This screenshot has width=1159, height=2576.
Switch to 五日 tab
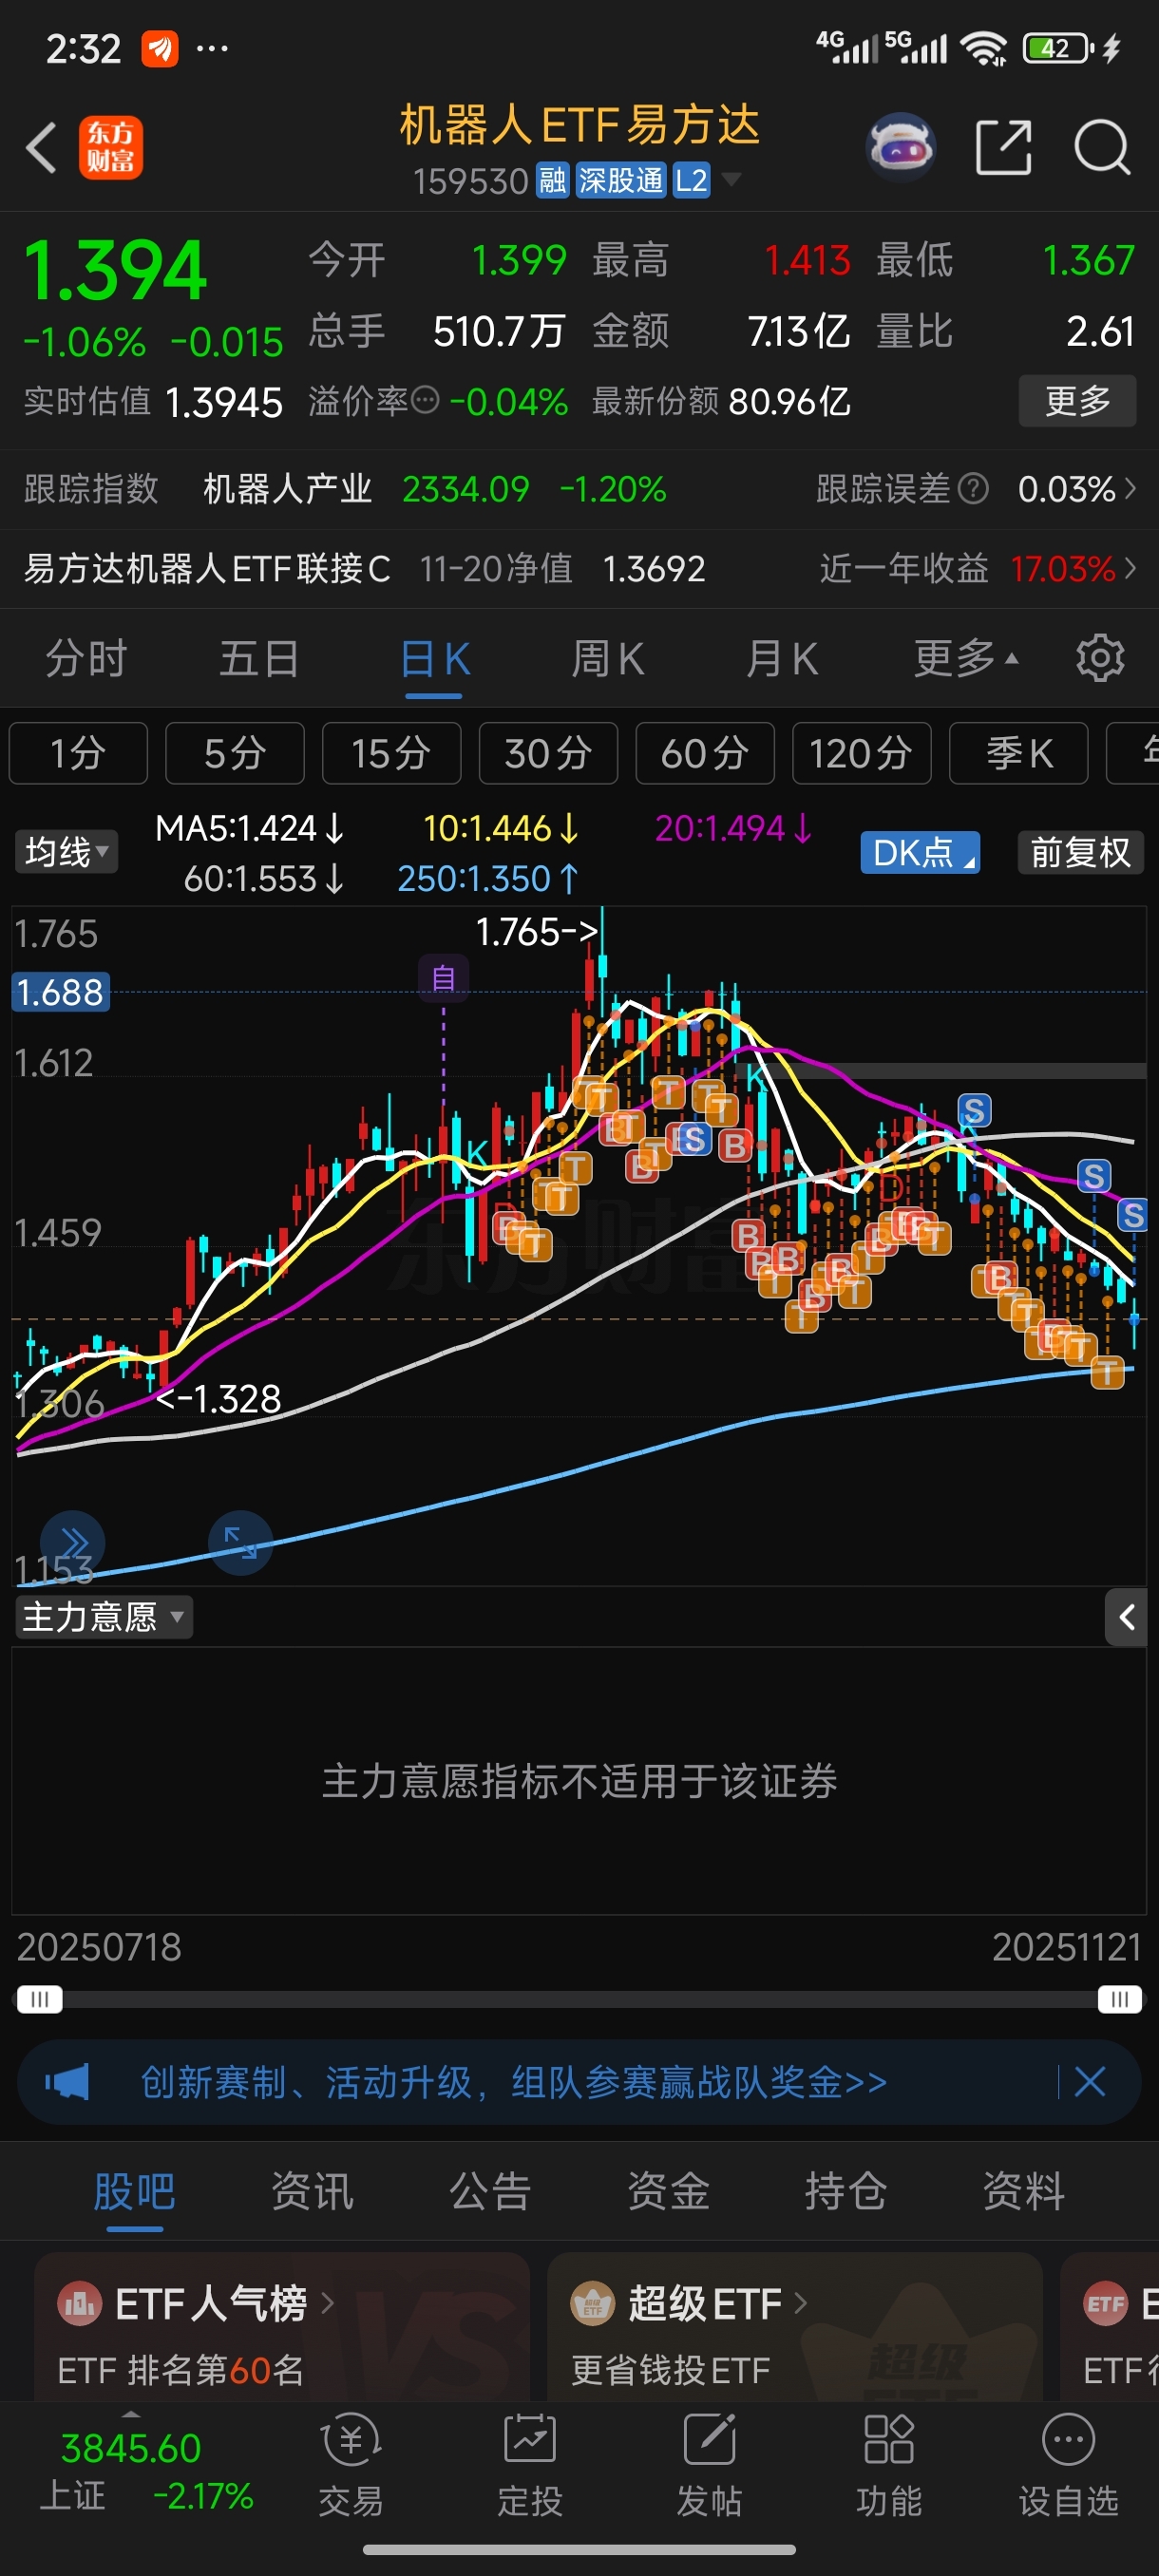(x=260, y=659)
